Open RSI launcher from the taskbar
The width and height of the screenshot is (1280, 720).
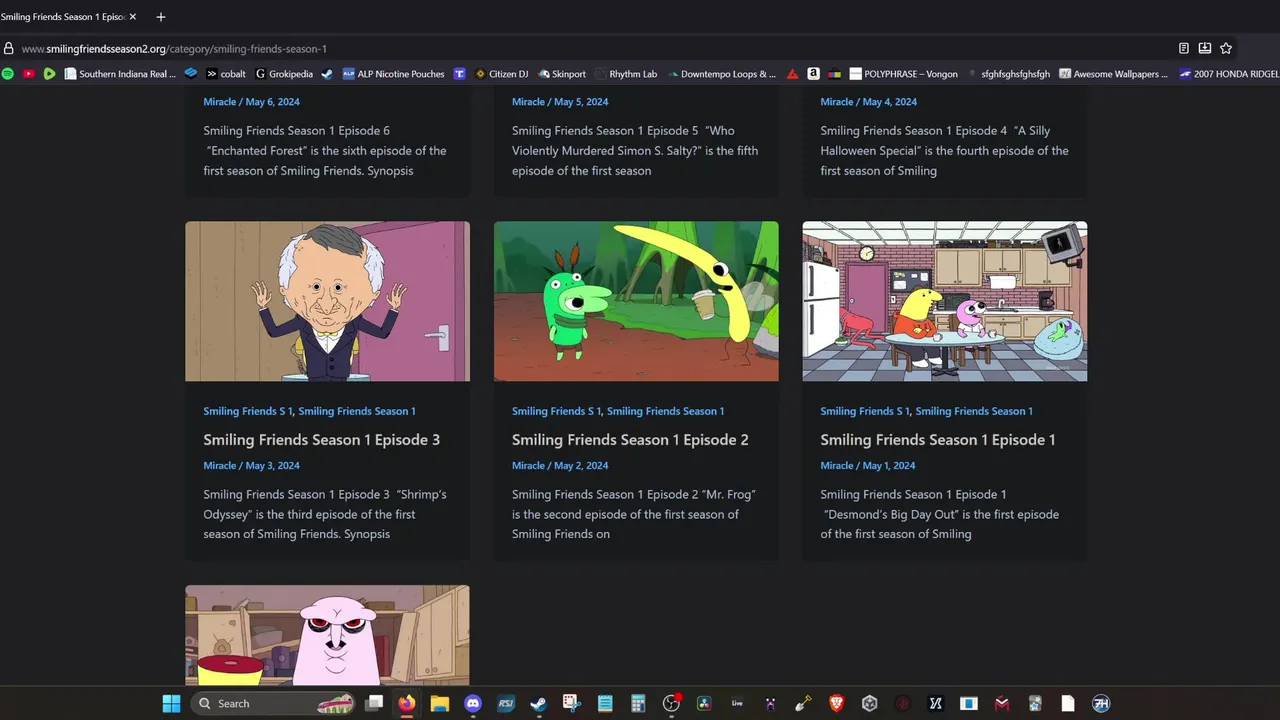coord(506,703)
